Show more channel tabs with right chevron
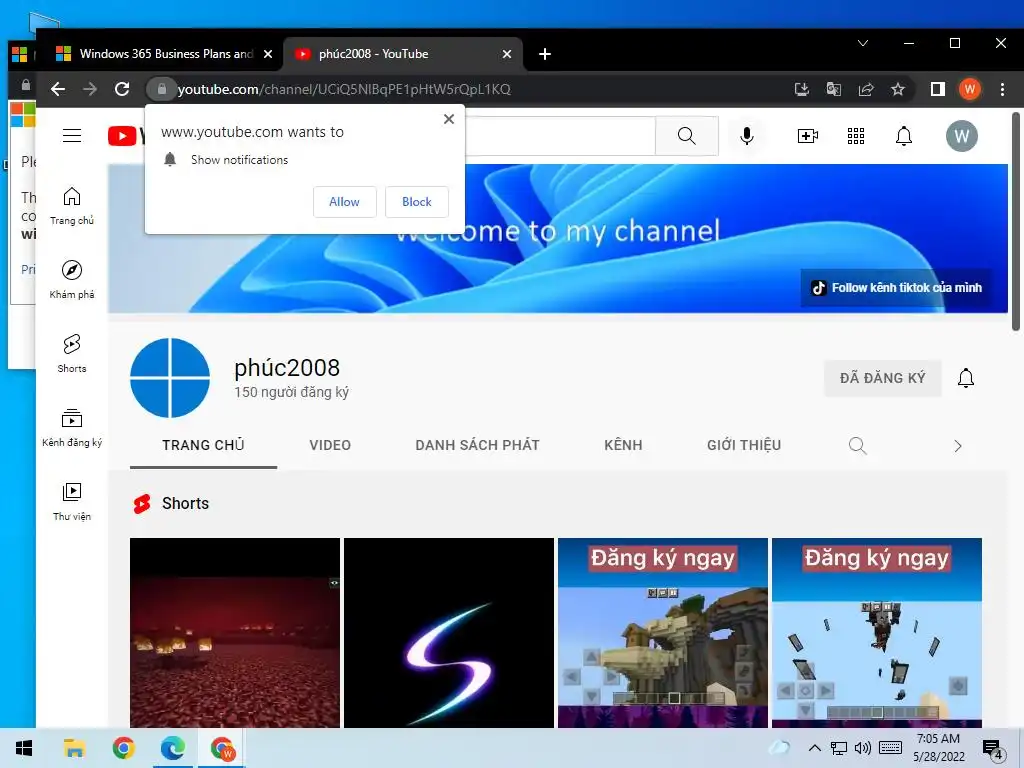Viewport: 1024px width, 768px height. tap(957, 445)
